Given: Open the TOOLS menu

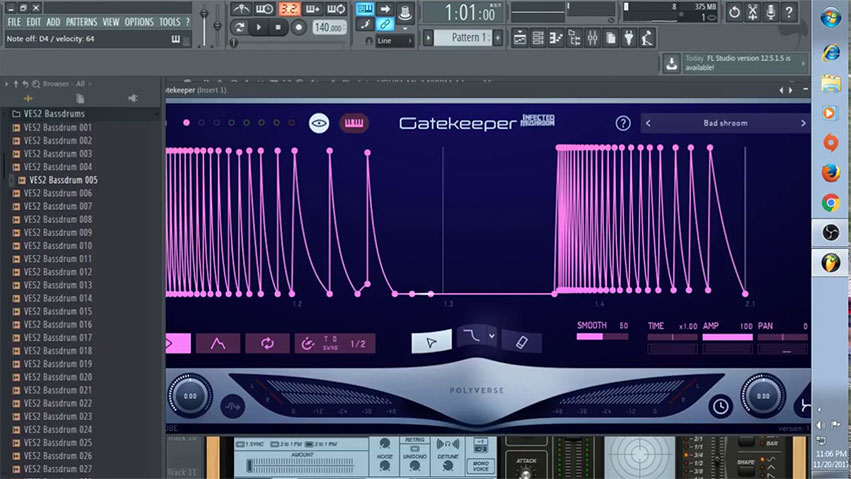Looking at the screenshot, I should [169, 22].
